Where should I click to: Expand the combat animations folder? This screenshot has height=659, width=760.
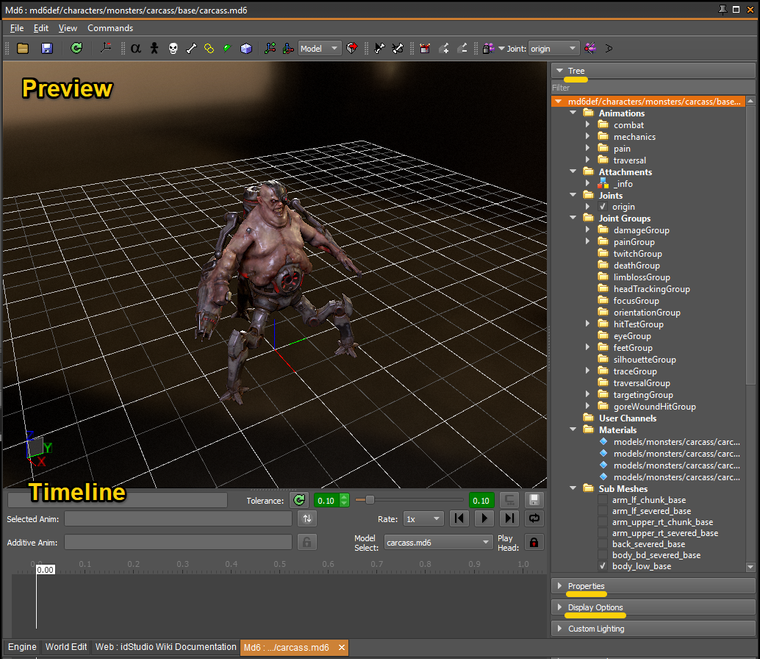587,125
